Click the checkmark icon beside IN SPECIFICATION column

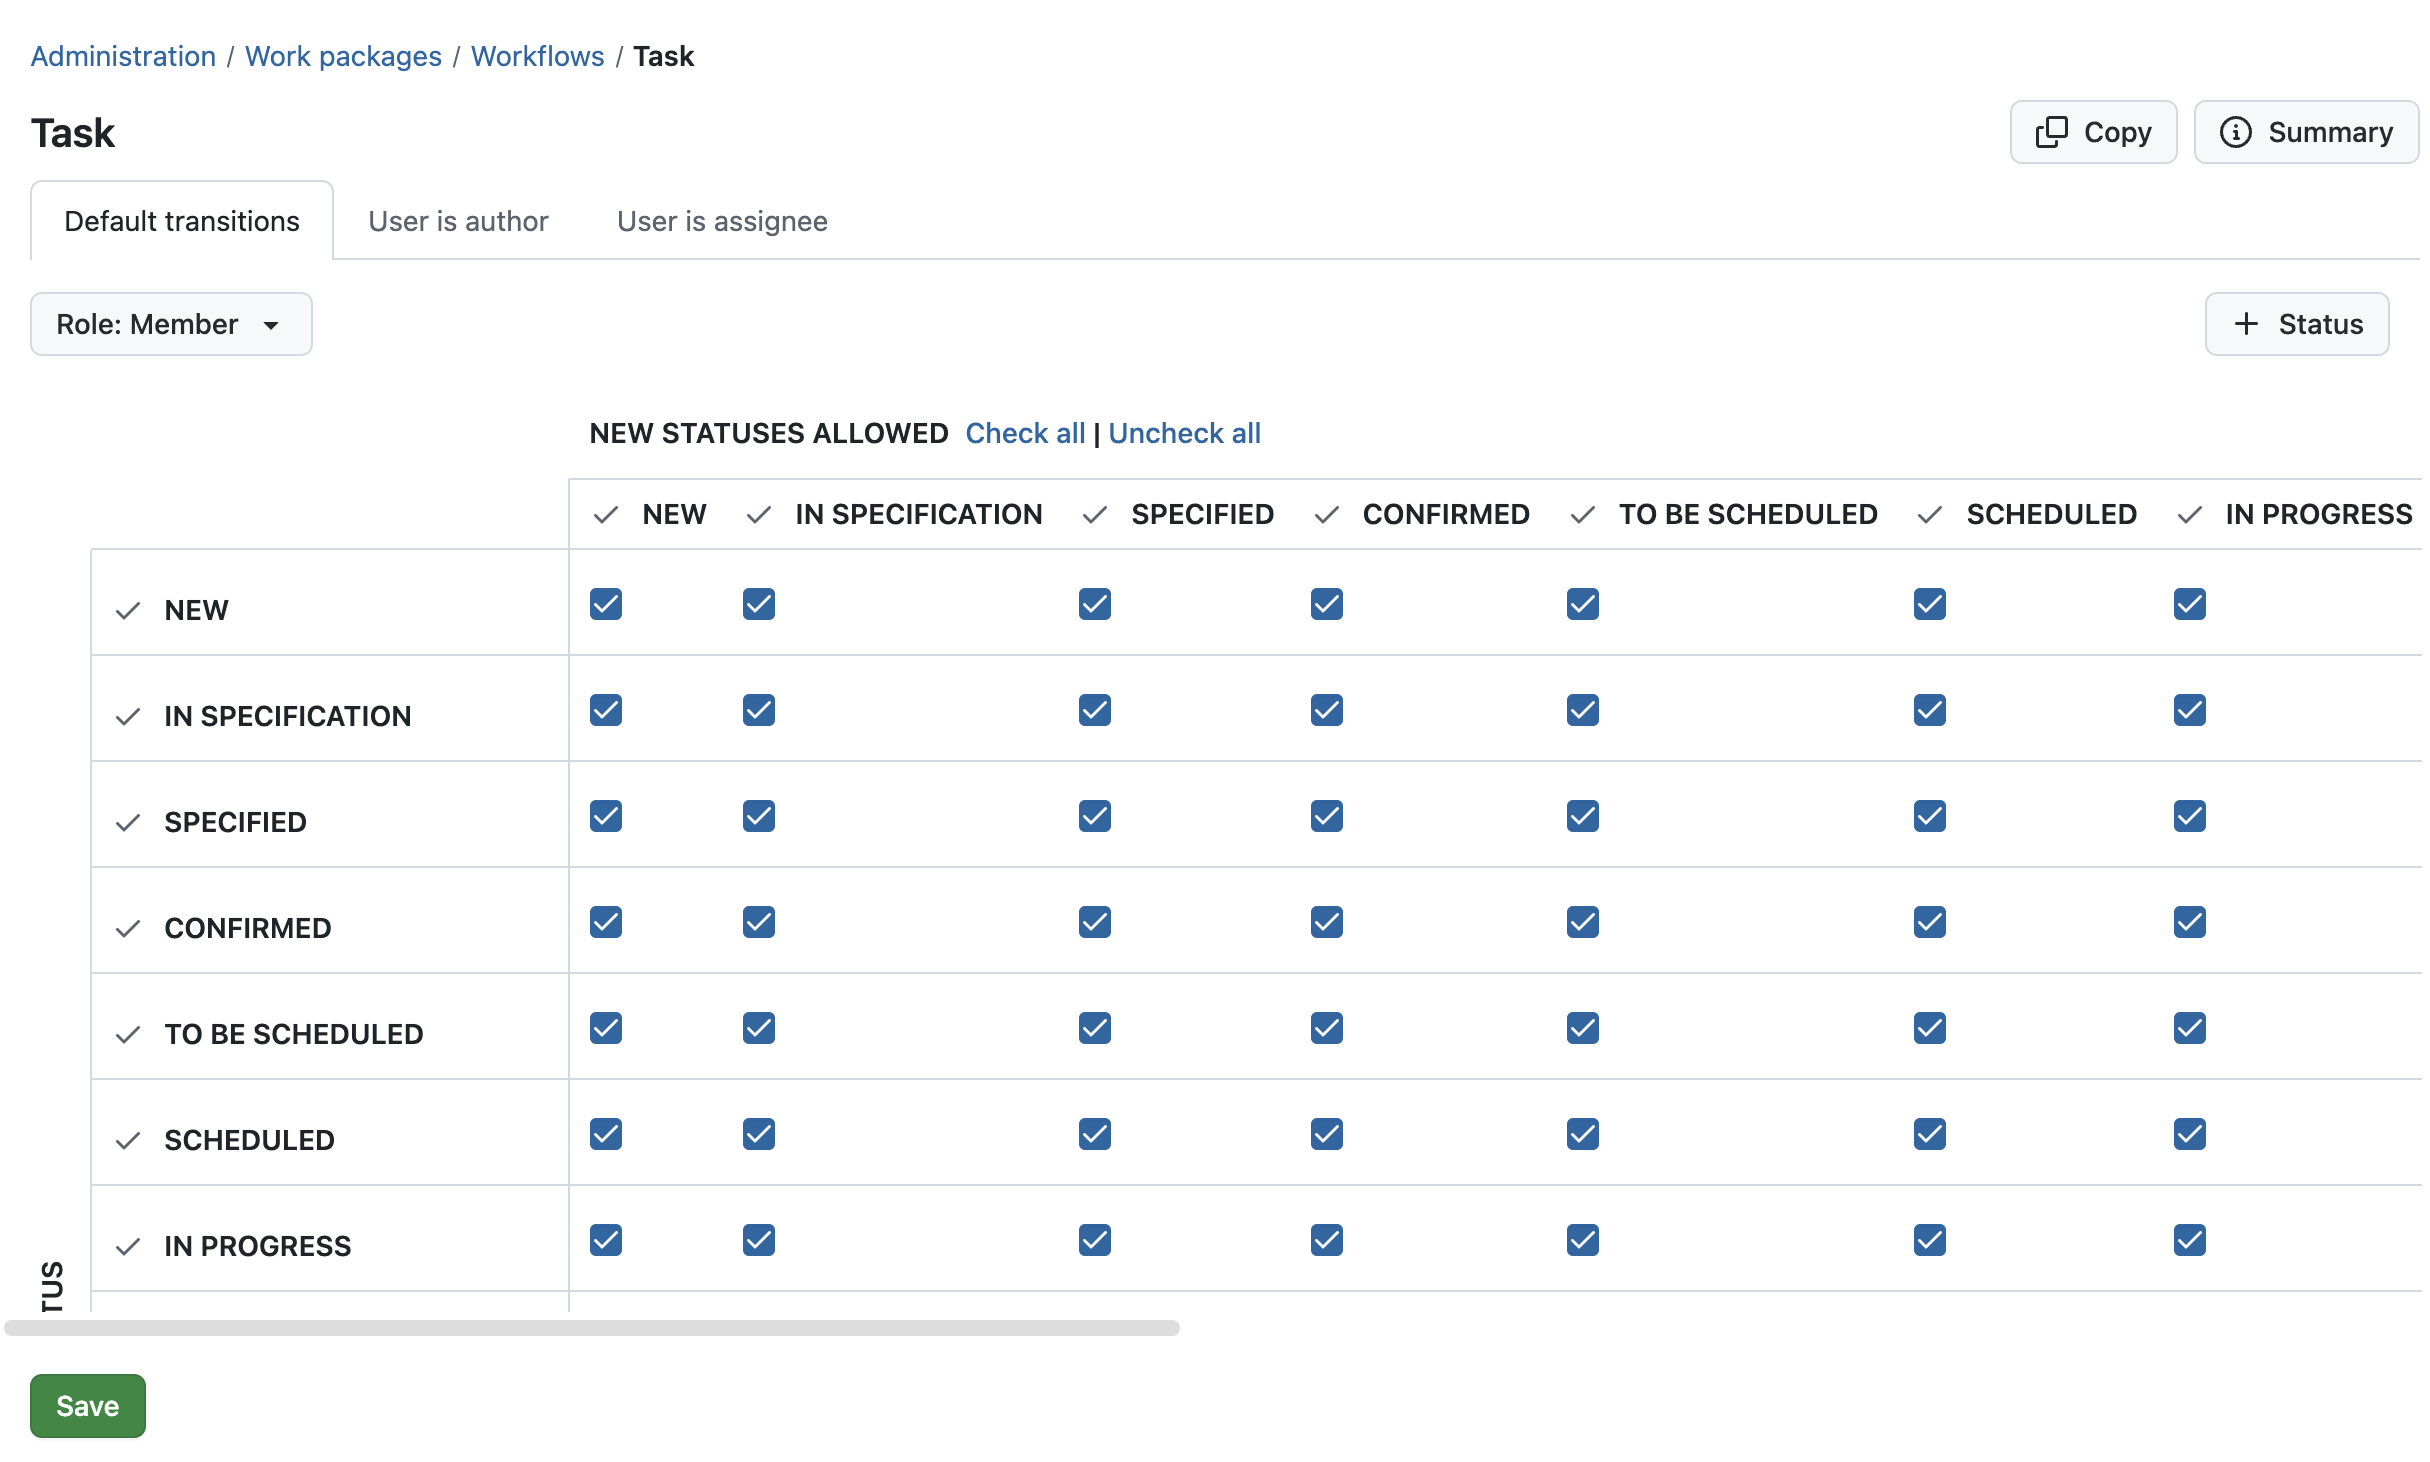[x=757, y=514]
